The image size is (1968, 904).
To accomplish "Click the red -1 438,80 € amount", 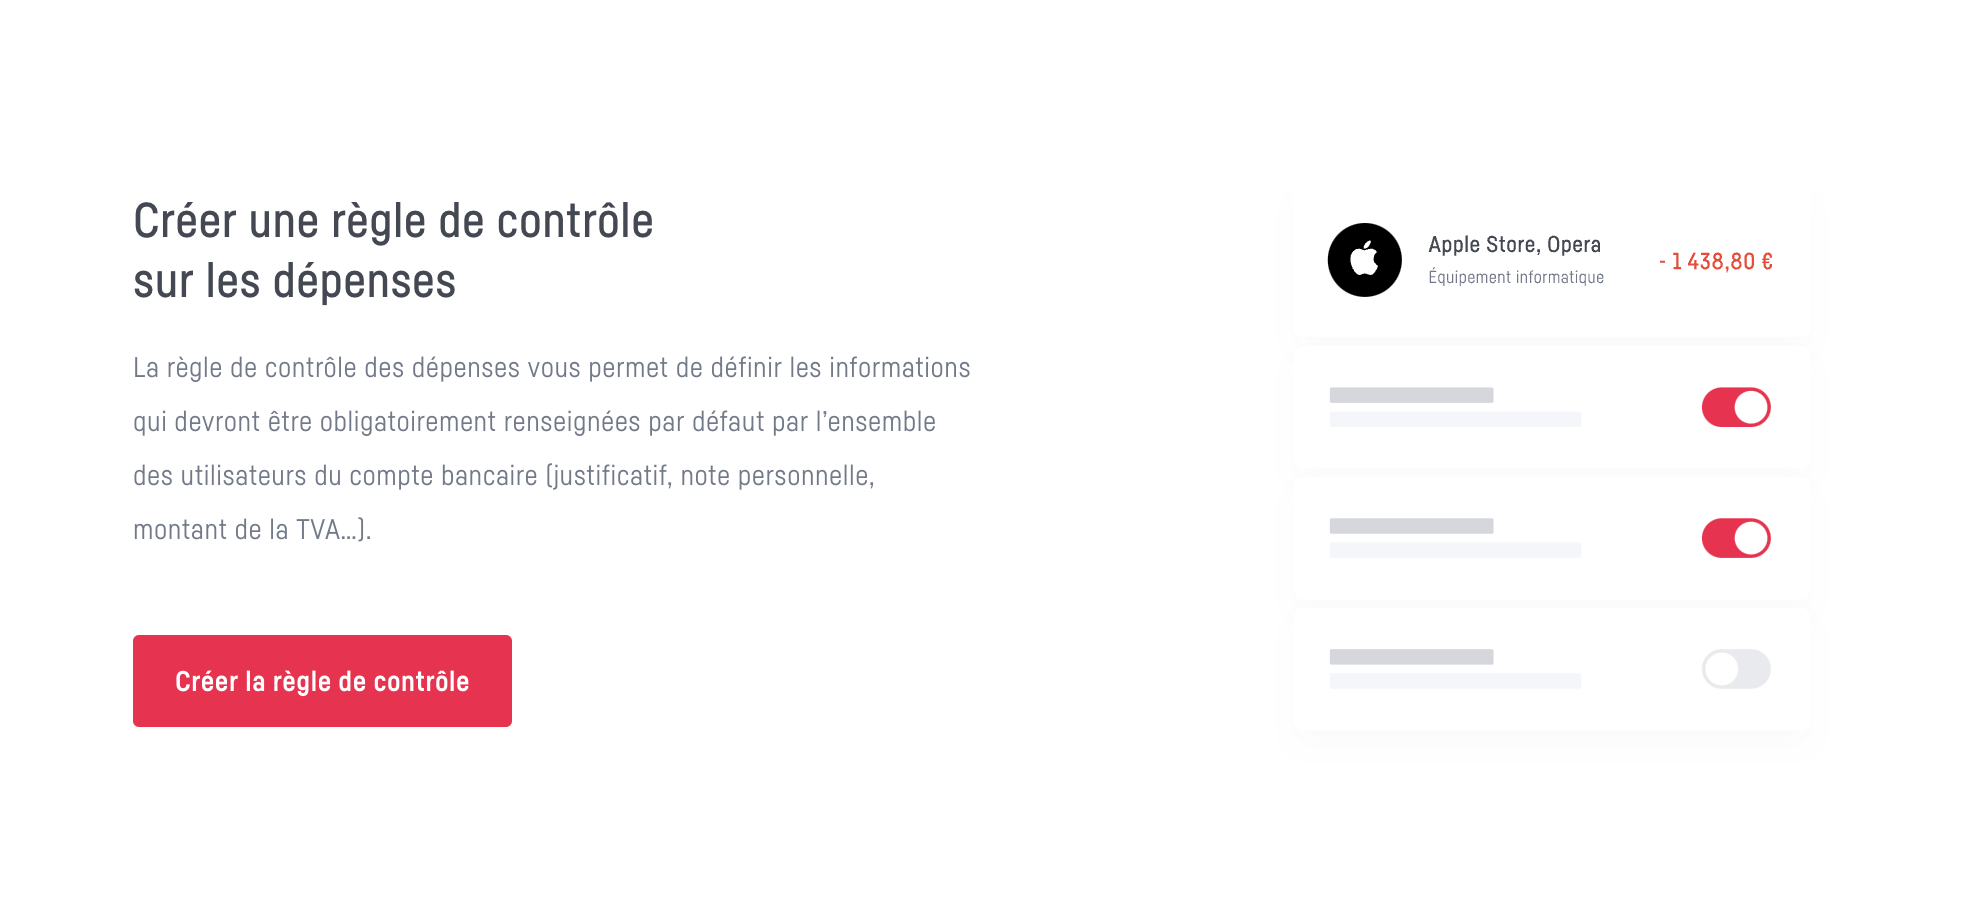I will (x=1716, y=261).
